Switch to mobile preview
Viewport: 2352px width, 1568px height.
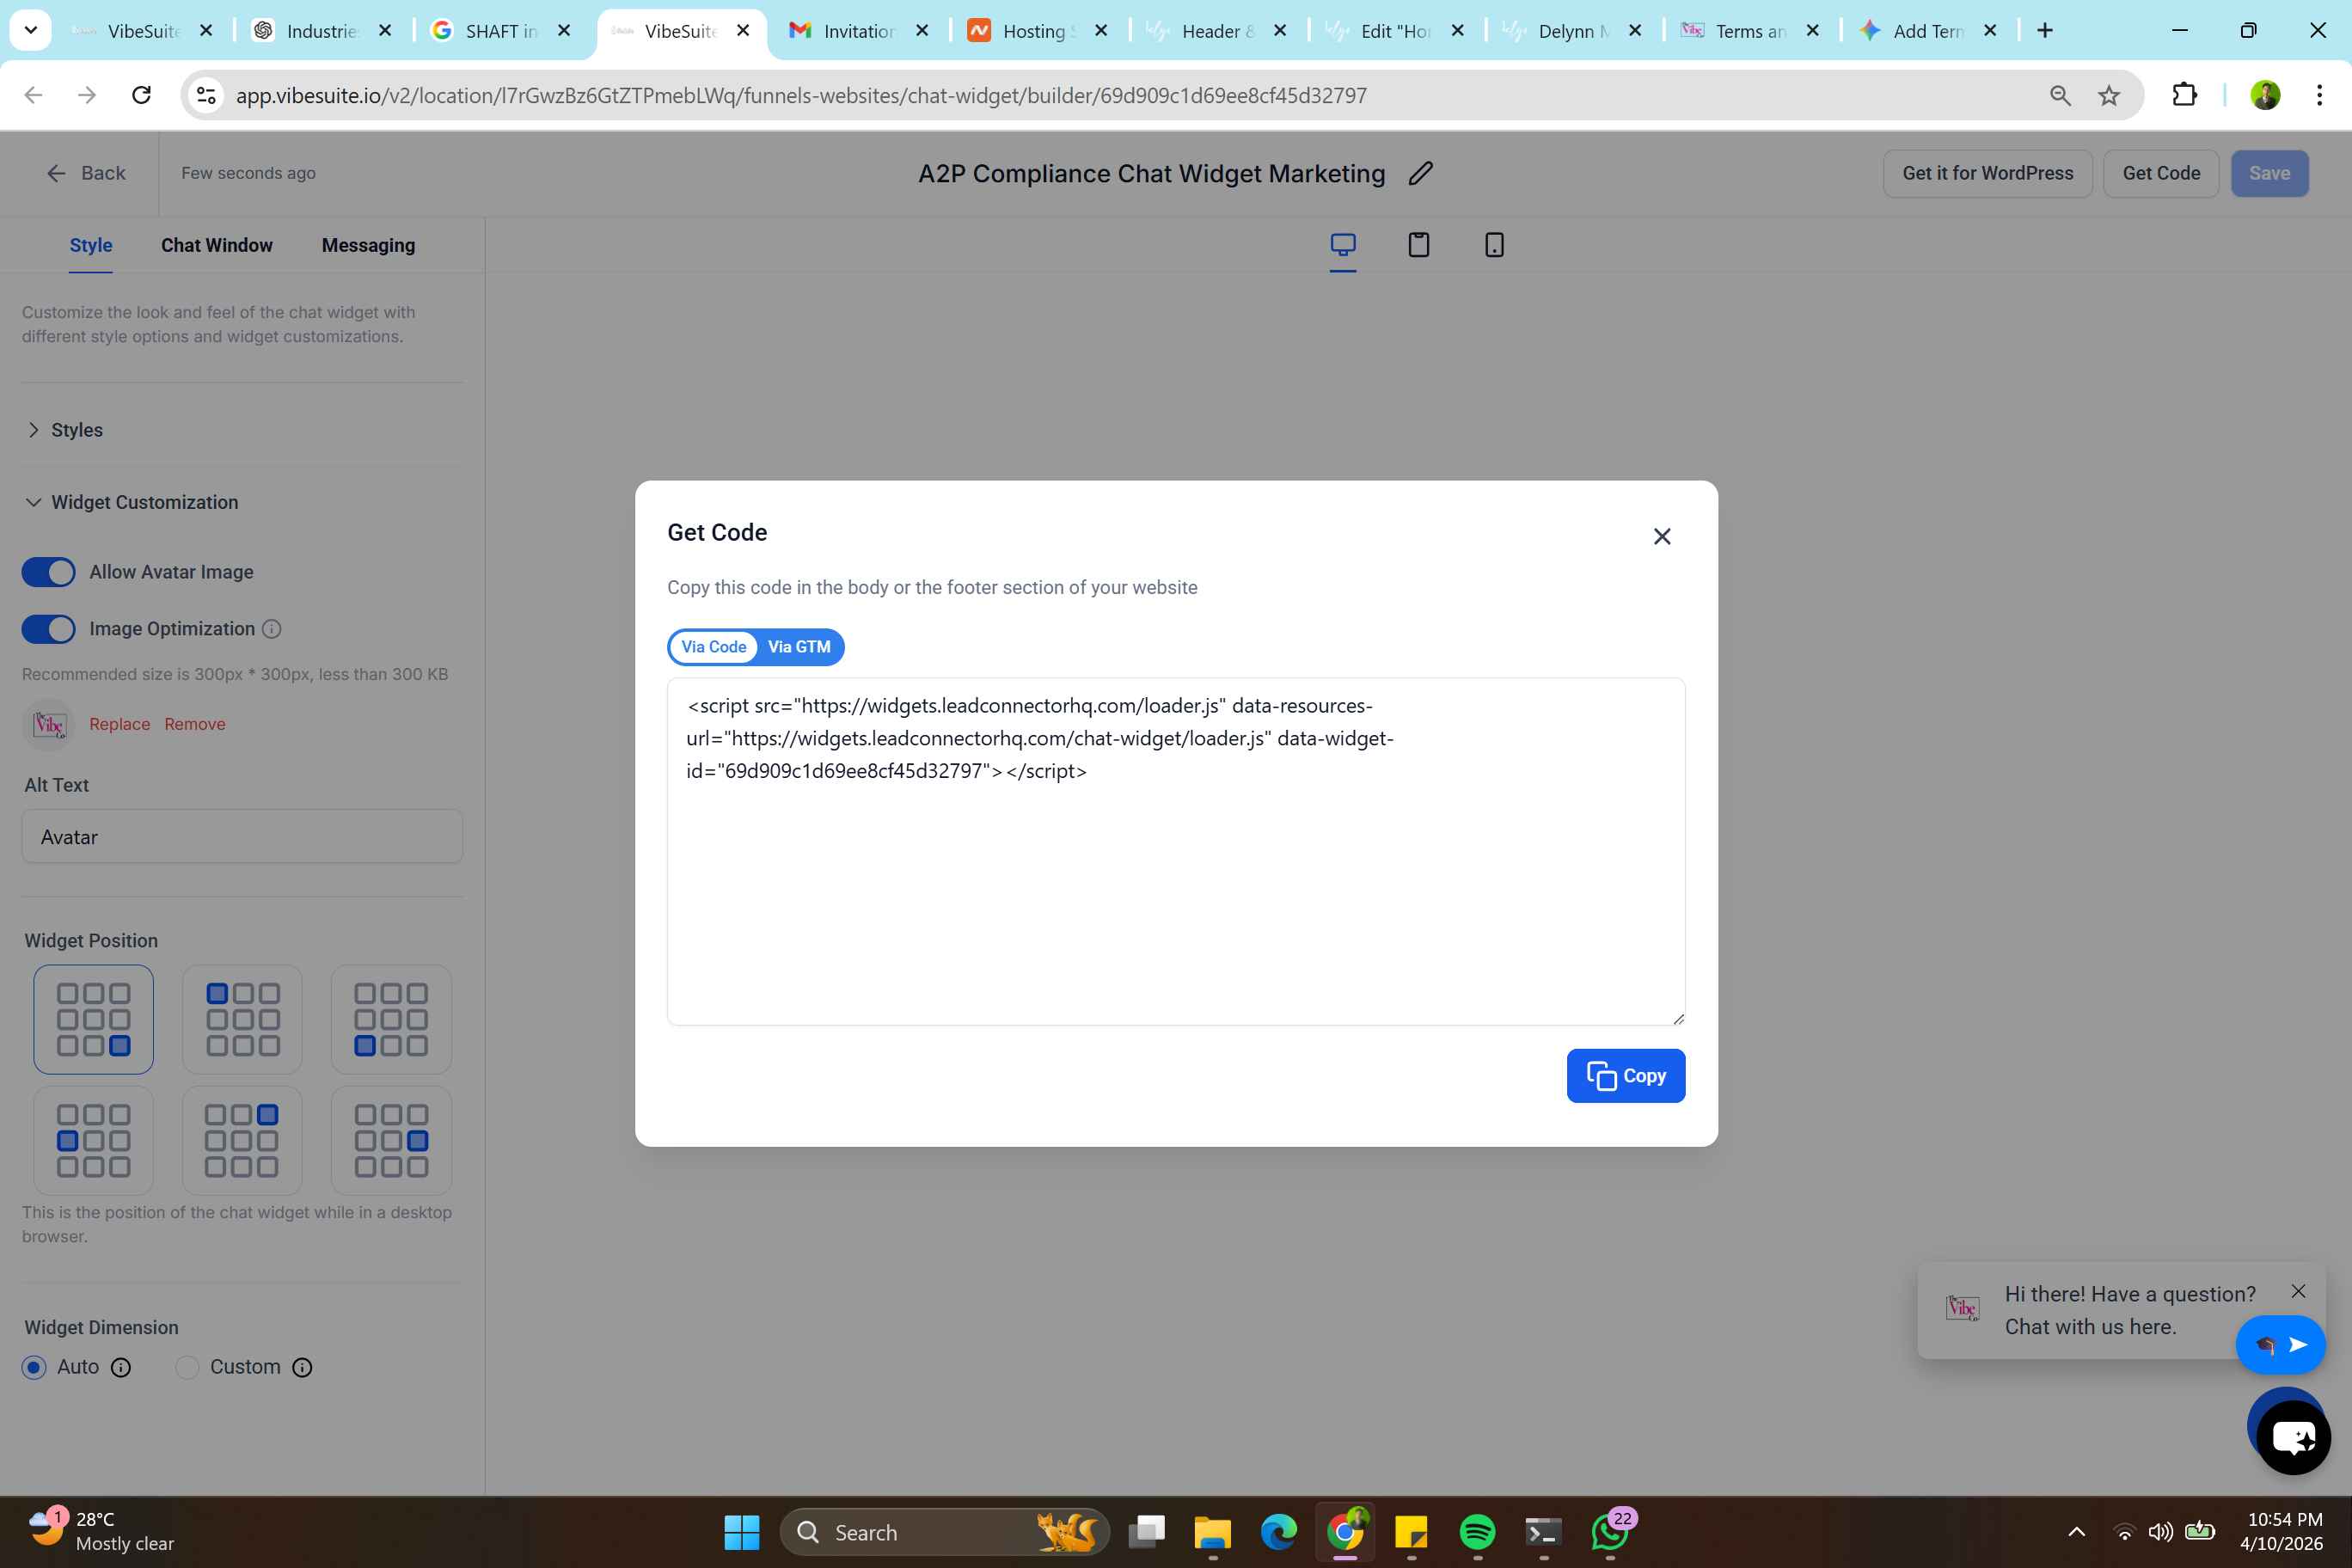coord(1494,245)
